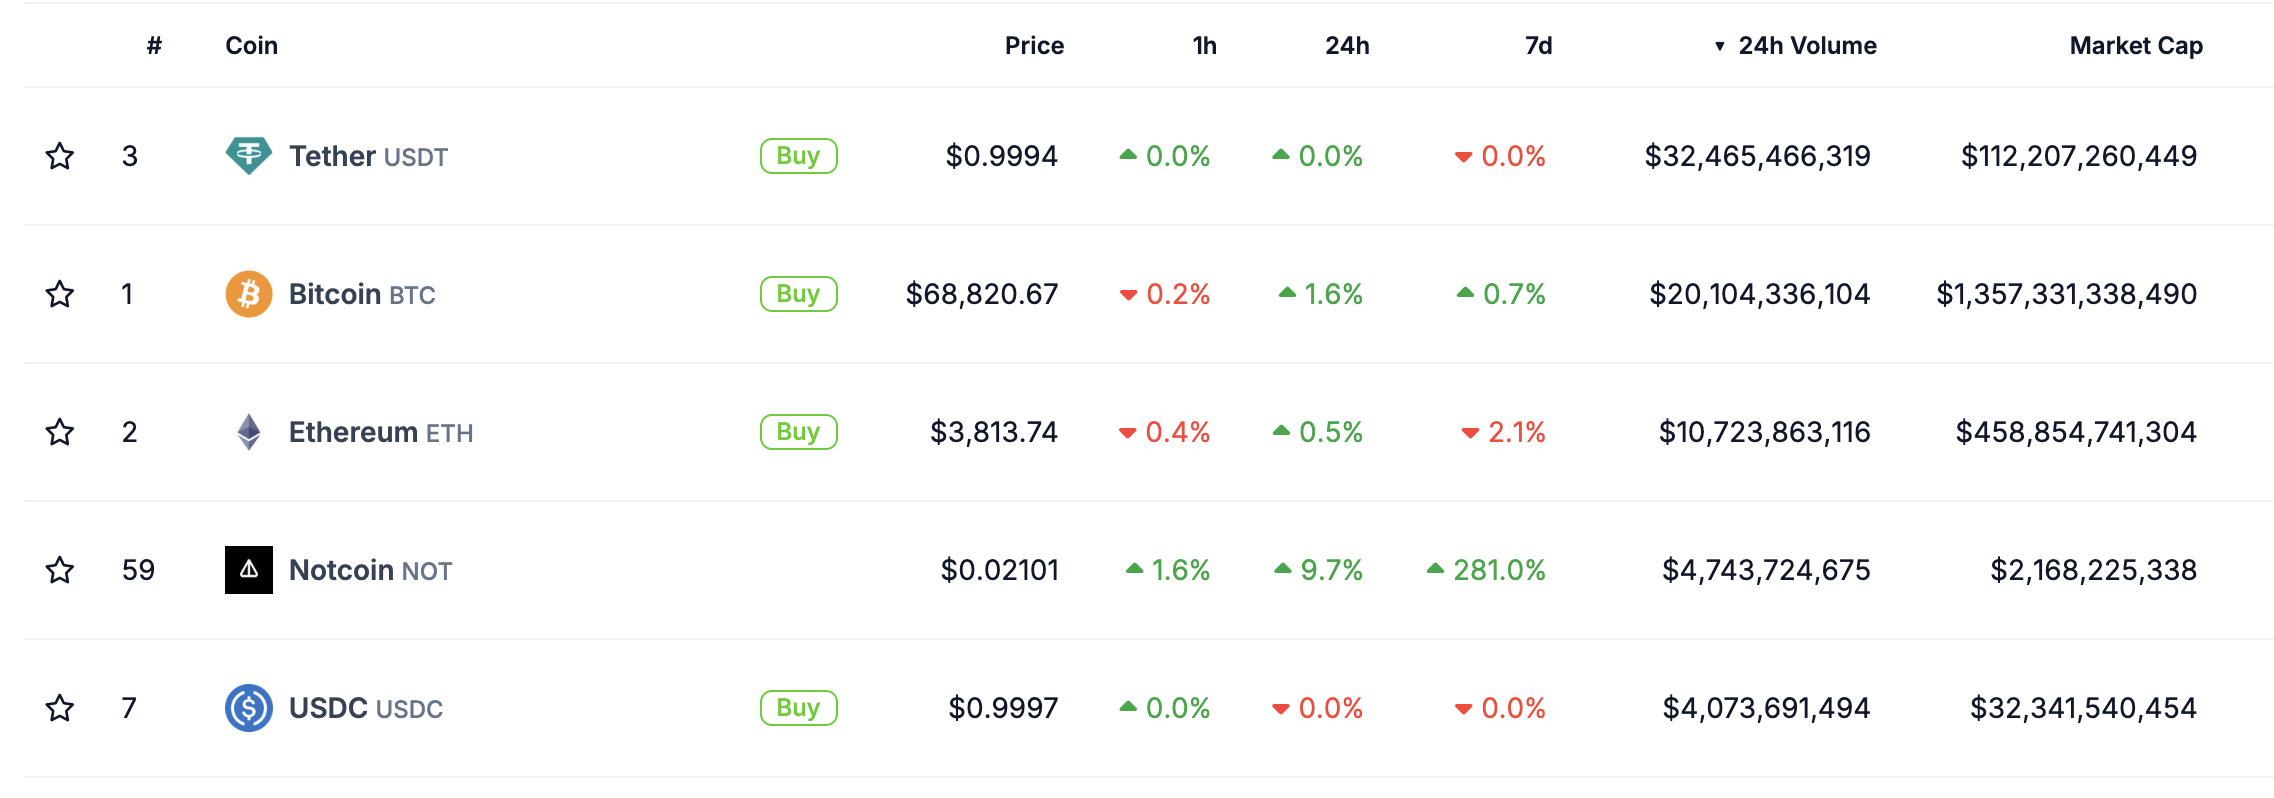
Task: Sort the table by Market Cap header
Action: point(2135,46)
